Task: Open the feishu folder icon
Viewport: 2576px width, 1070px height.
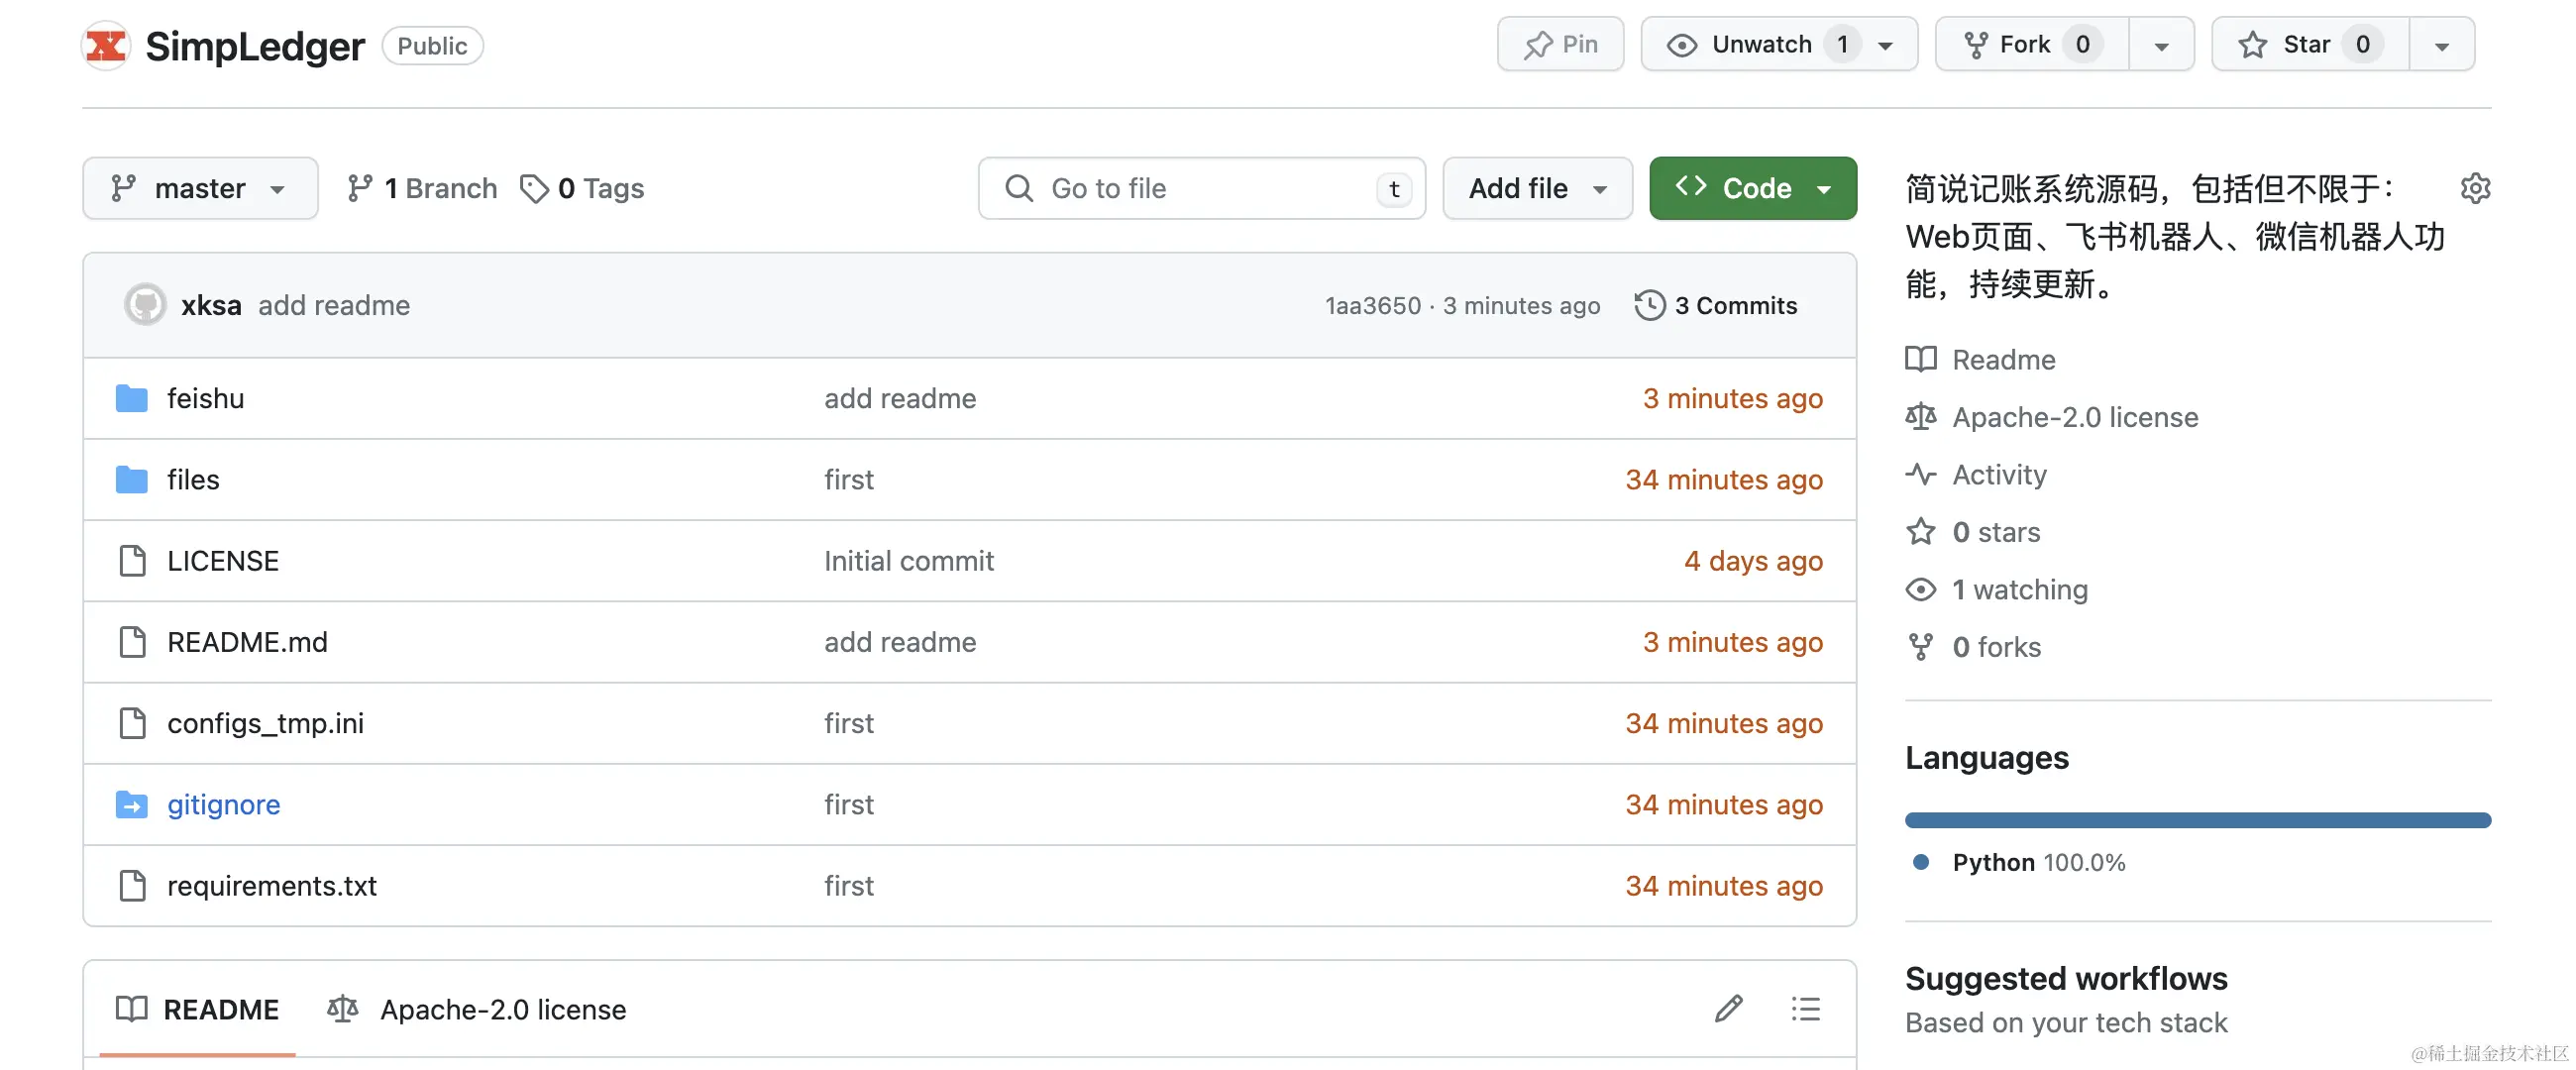Action: click(132, 398)
